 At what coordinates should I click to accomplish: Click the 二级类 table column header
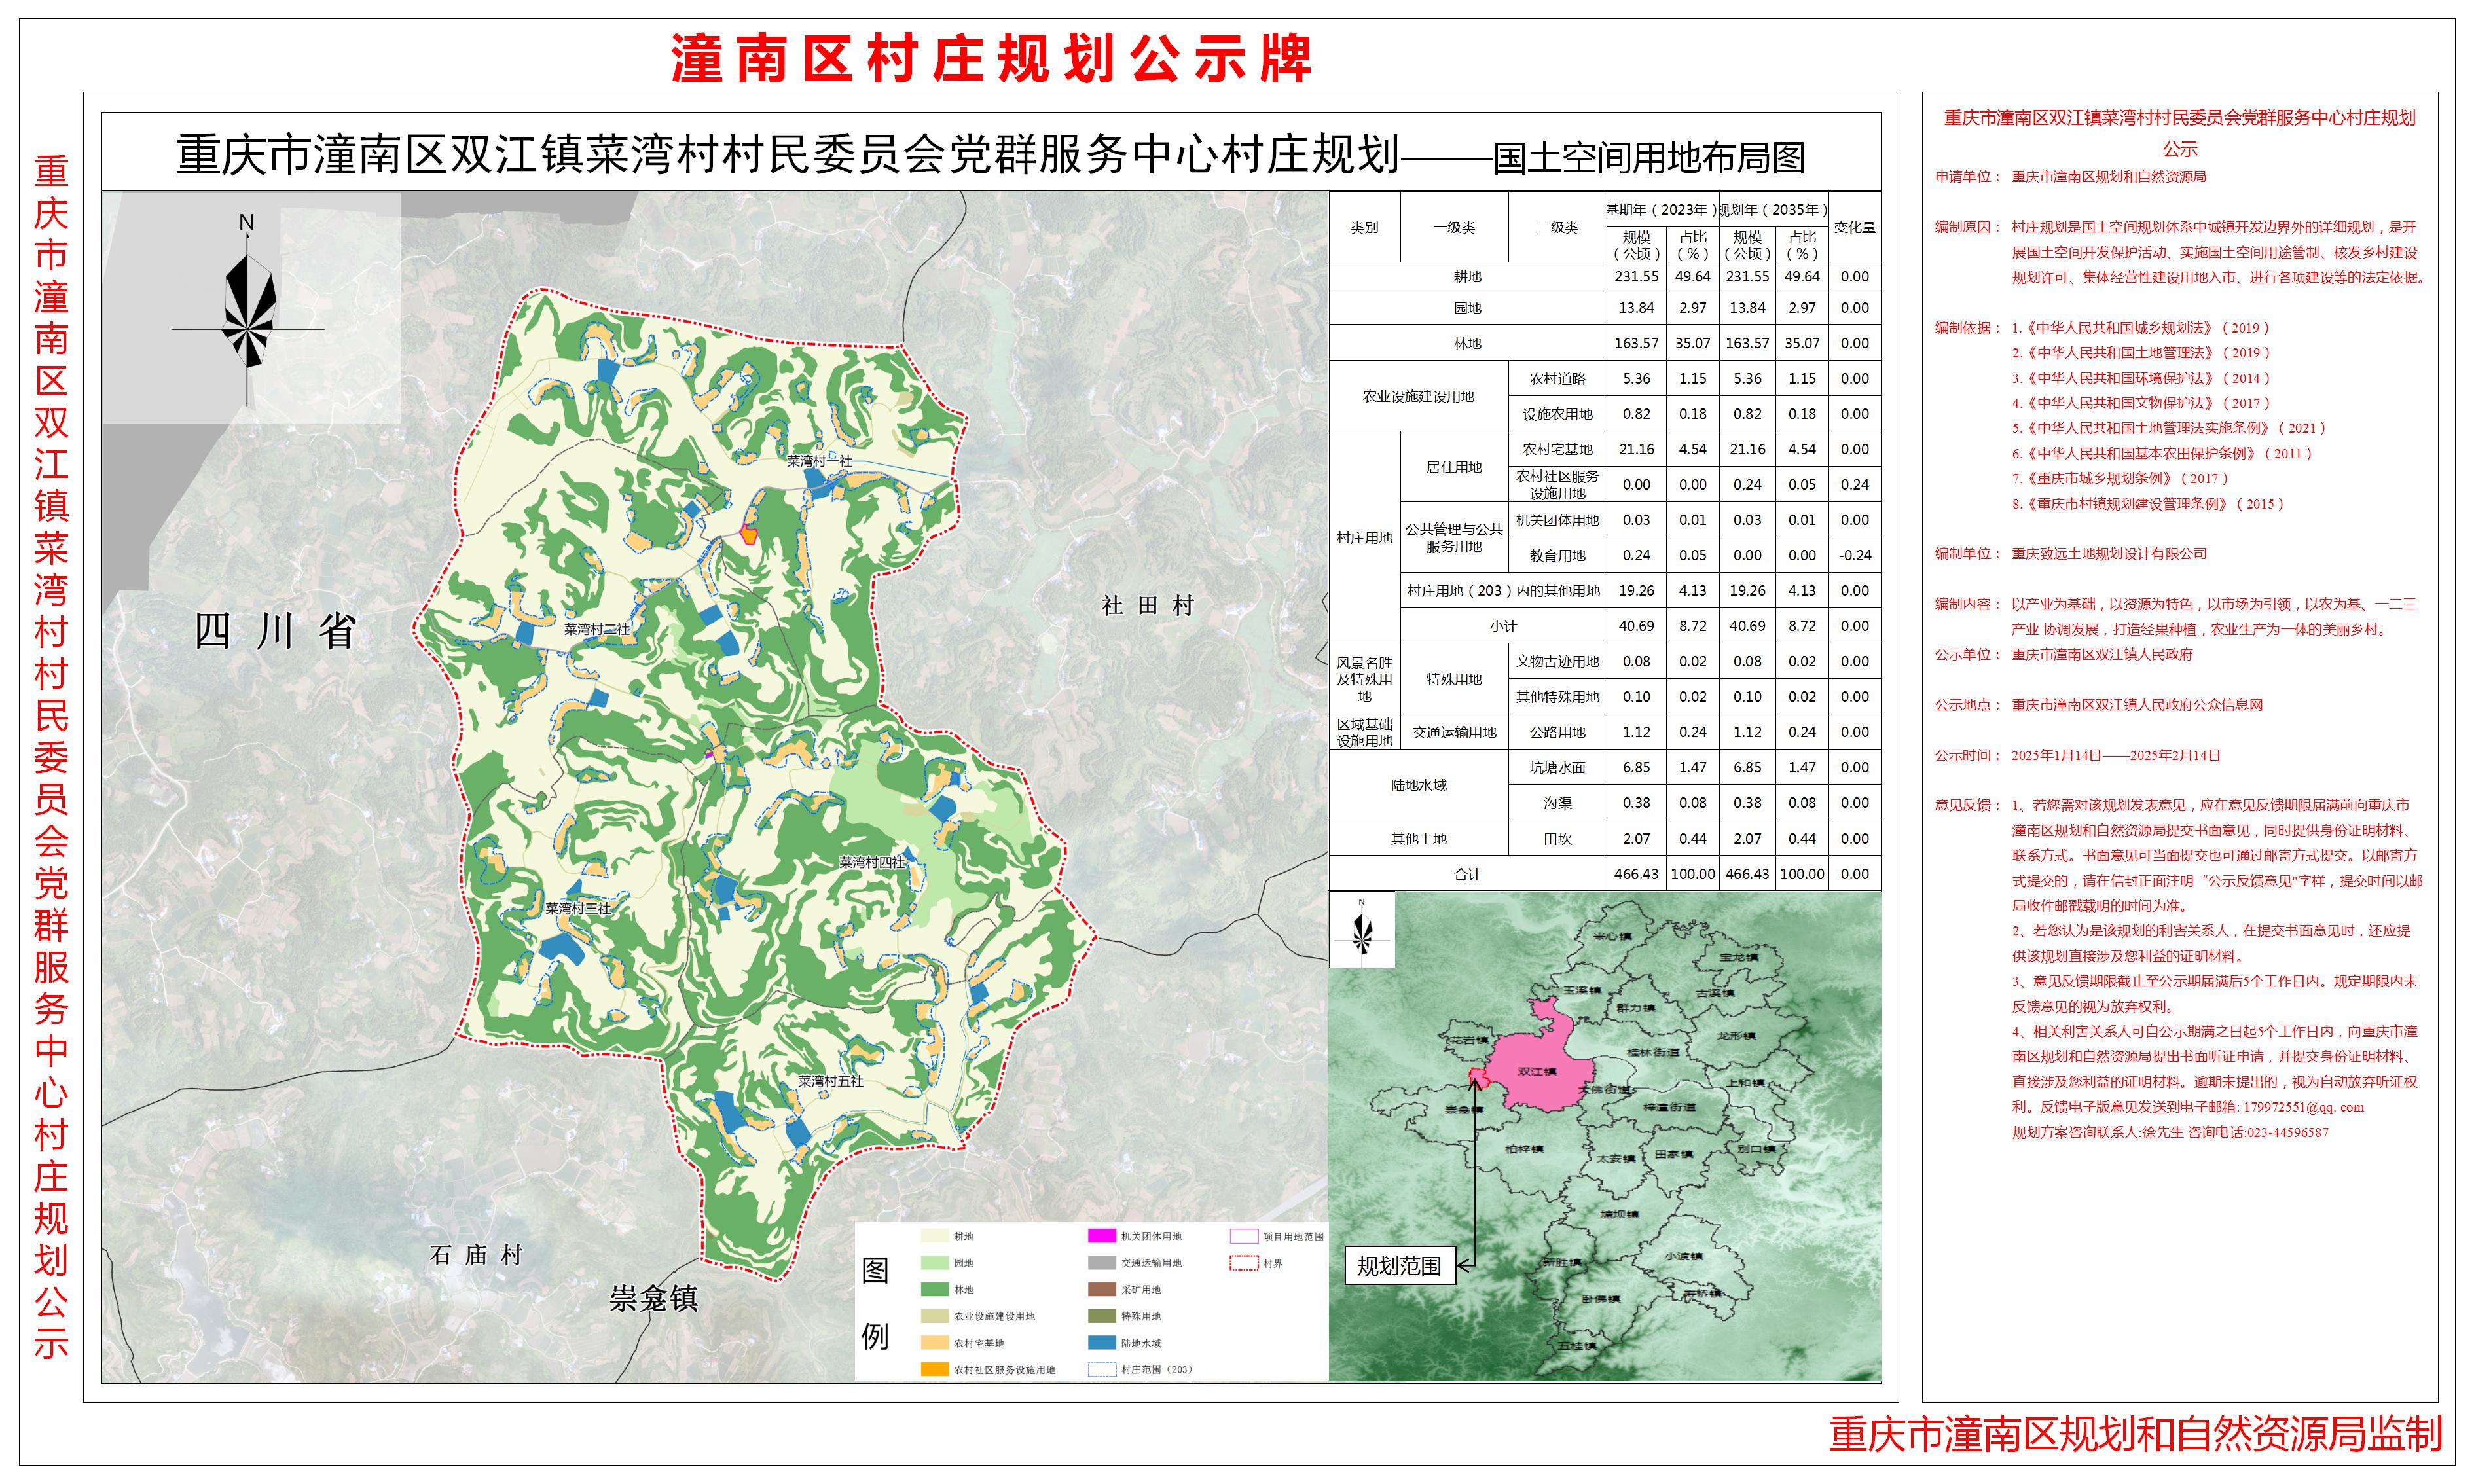[1557, 227]
